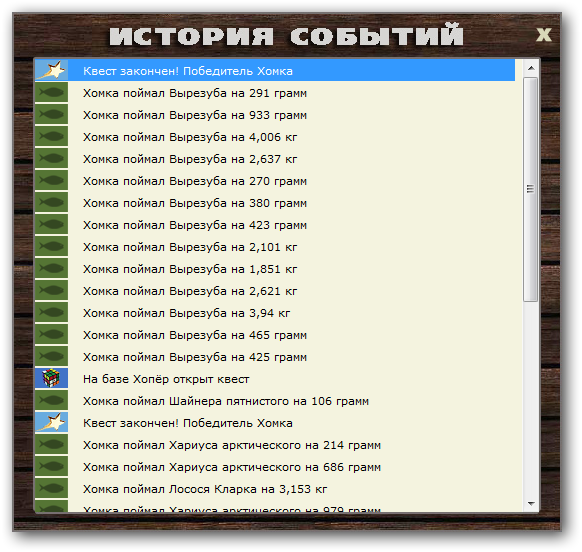Click the star icon of the highlighted quest-finished row
The height and width of the screenshot is (552, 582).
[52, 70]
